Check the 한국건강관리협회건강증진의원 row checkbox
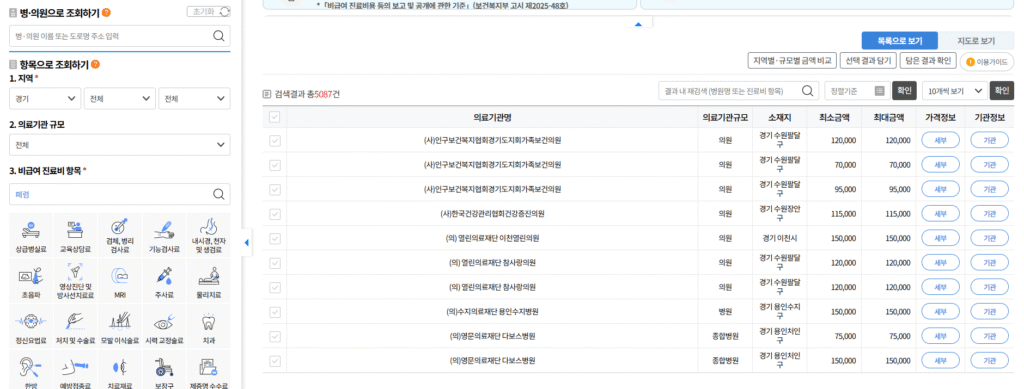 click(274, 213)
